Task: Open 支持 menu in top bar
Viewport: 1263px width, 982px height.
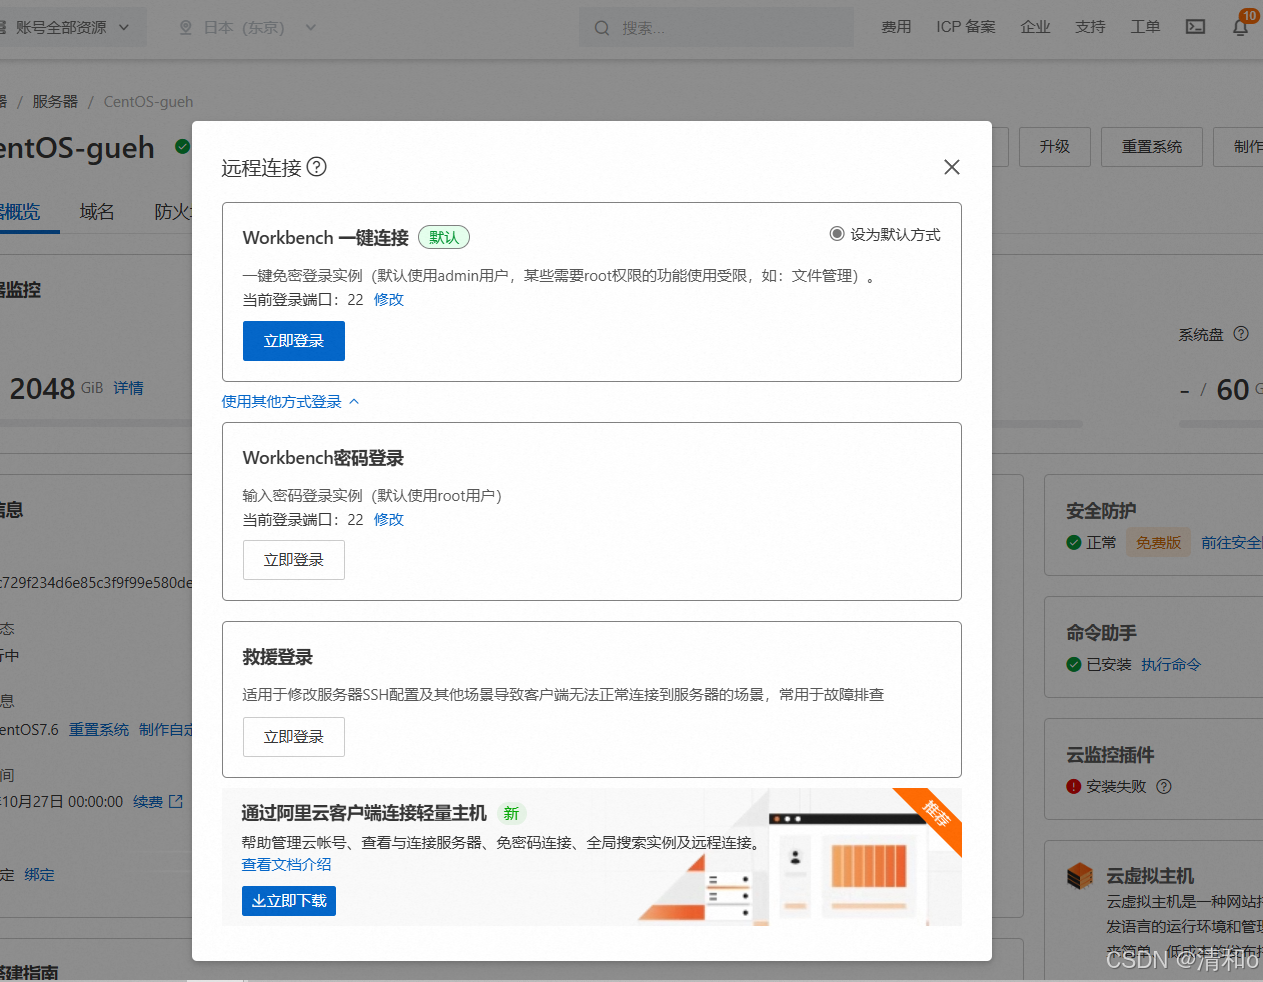Action: [1091, 27]
